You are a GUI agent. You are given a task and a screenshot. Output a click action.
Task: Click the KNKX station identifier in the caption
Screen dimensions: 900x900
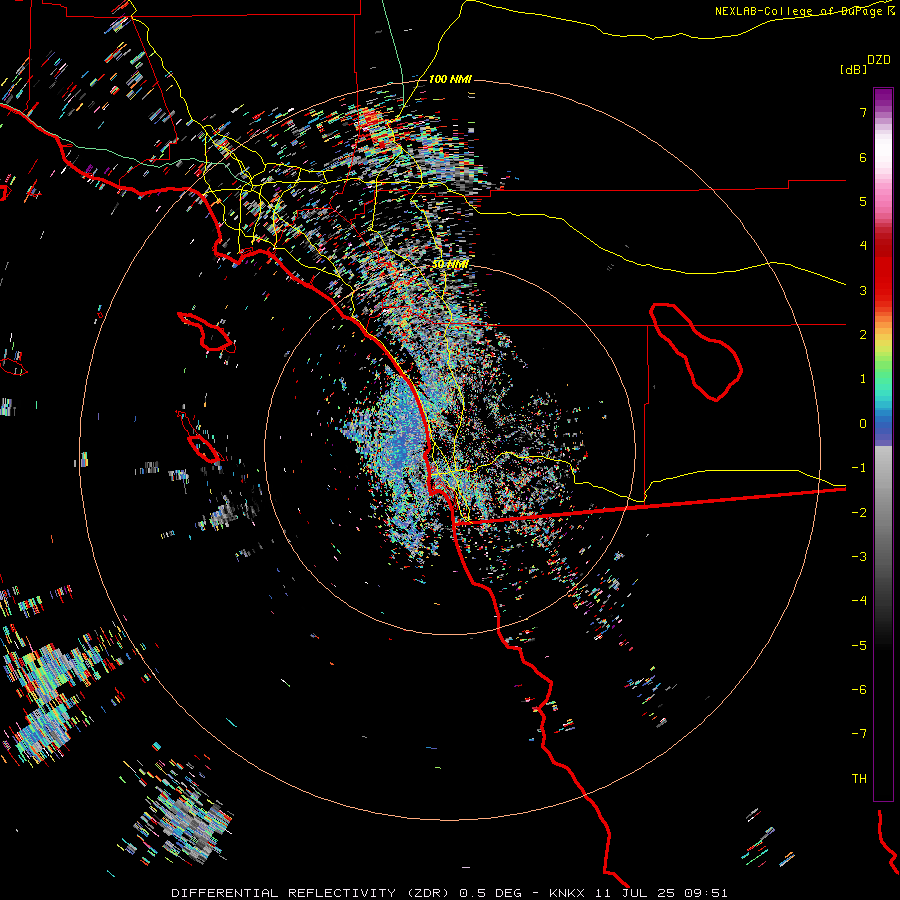pyautogui.click(x=567, y=893)
